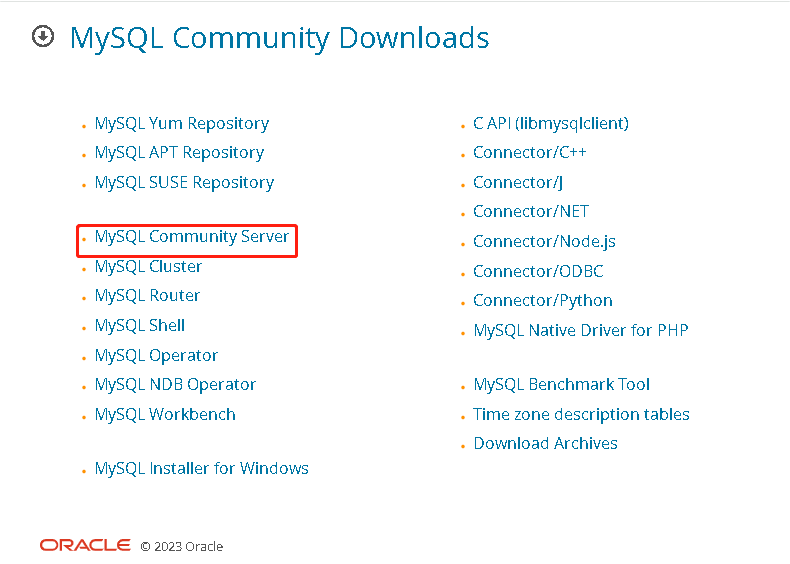Click the Oracle logo in the footer

(85, 545)
